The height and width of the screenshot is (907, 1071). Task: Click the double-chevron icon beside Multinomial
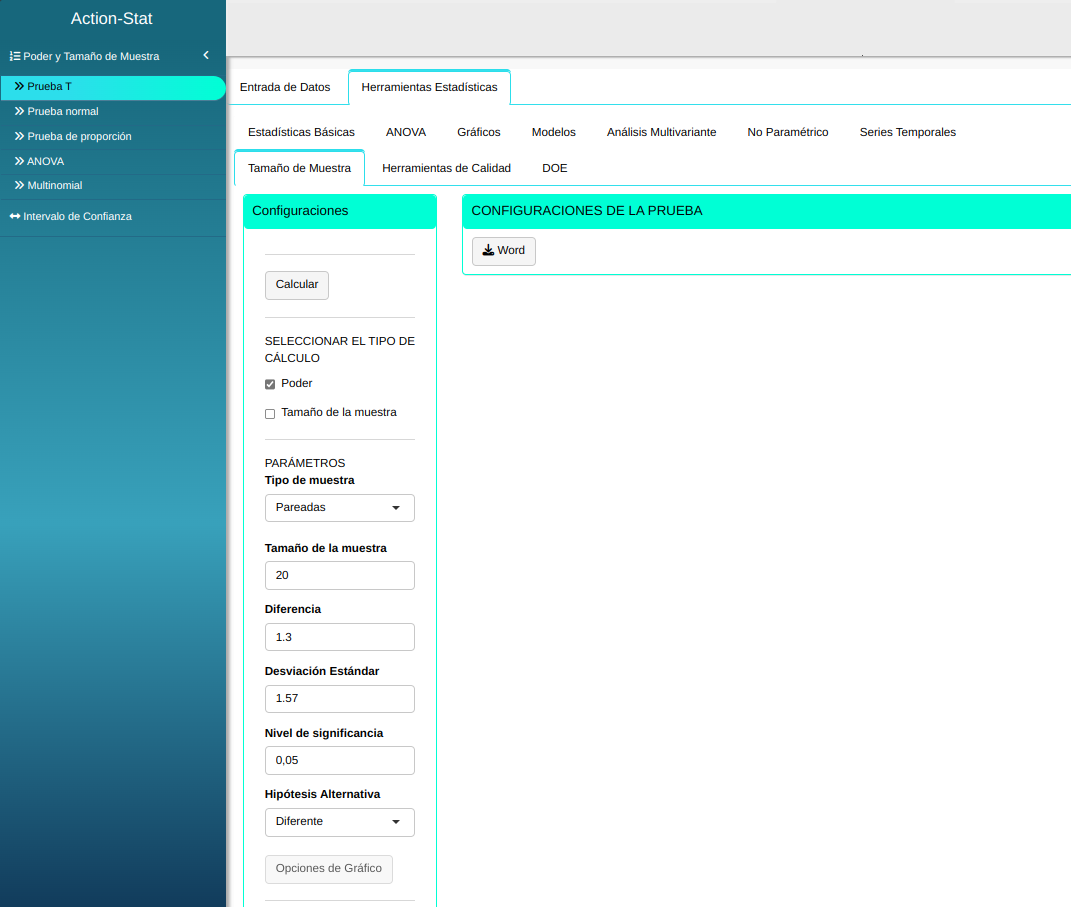click(x=19, y=186)
